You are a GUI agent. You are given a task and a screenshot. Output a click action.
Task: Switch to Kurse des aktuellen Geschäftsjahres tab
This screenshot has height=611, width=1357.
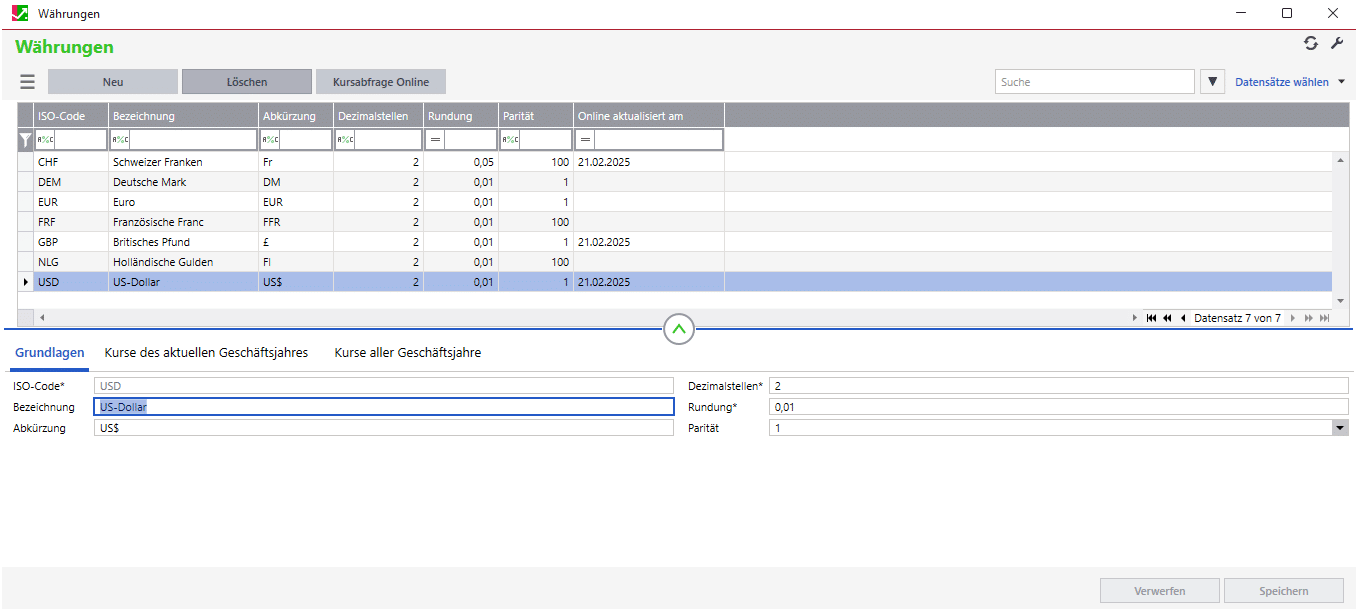point(206,353)
